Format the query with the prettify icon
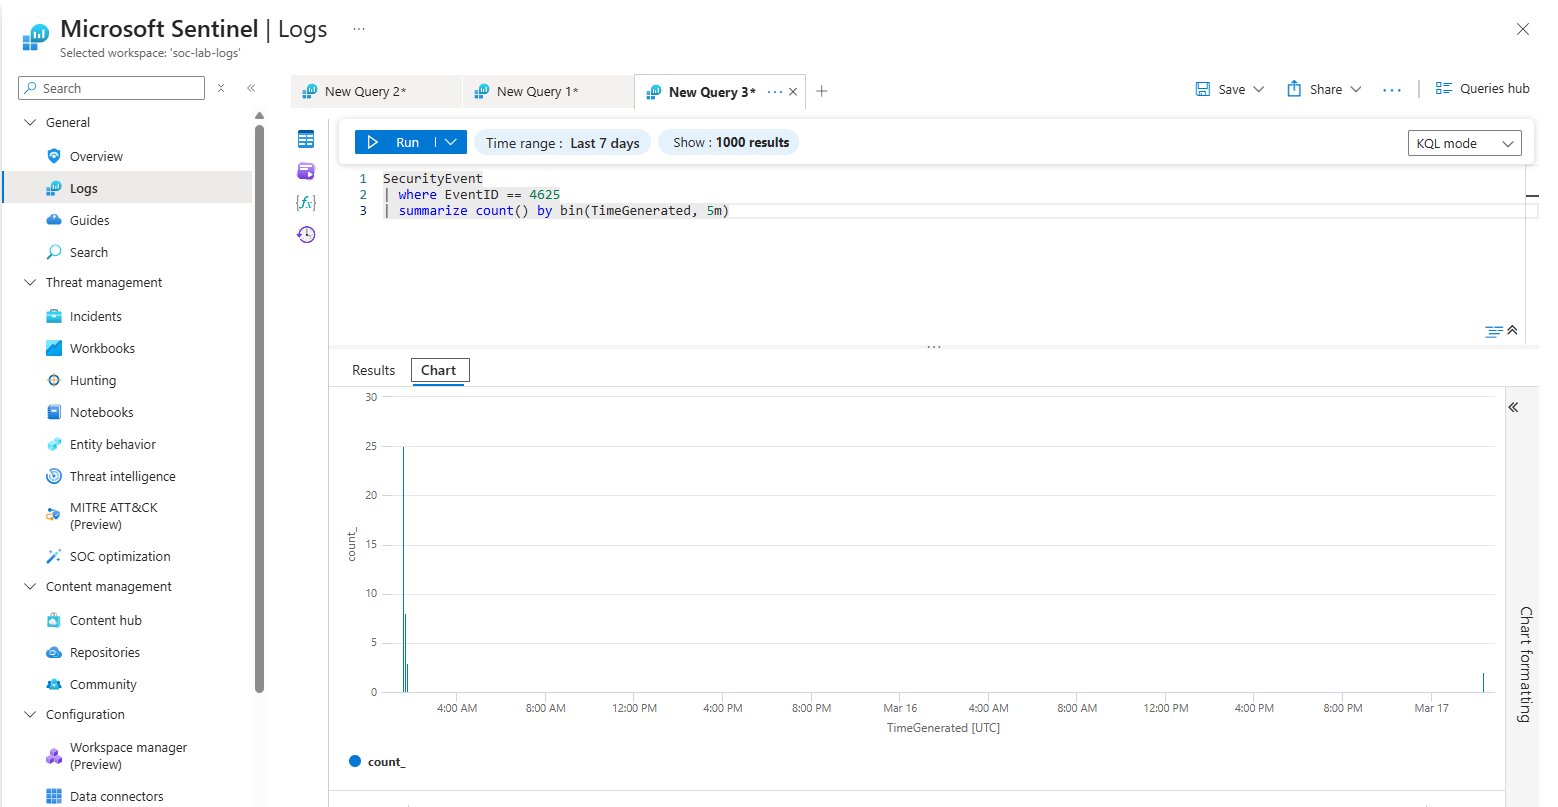The width and height of the screenshot is (1558, 807). tap(1494, 331)
